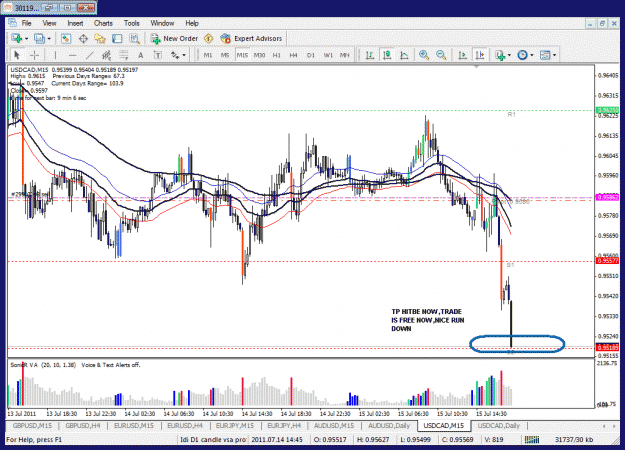
Task: Expand the Templates dropdown arrow
Action: [x=554, y=55]
